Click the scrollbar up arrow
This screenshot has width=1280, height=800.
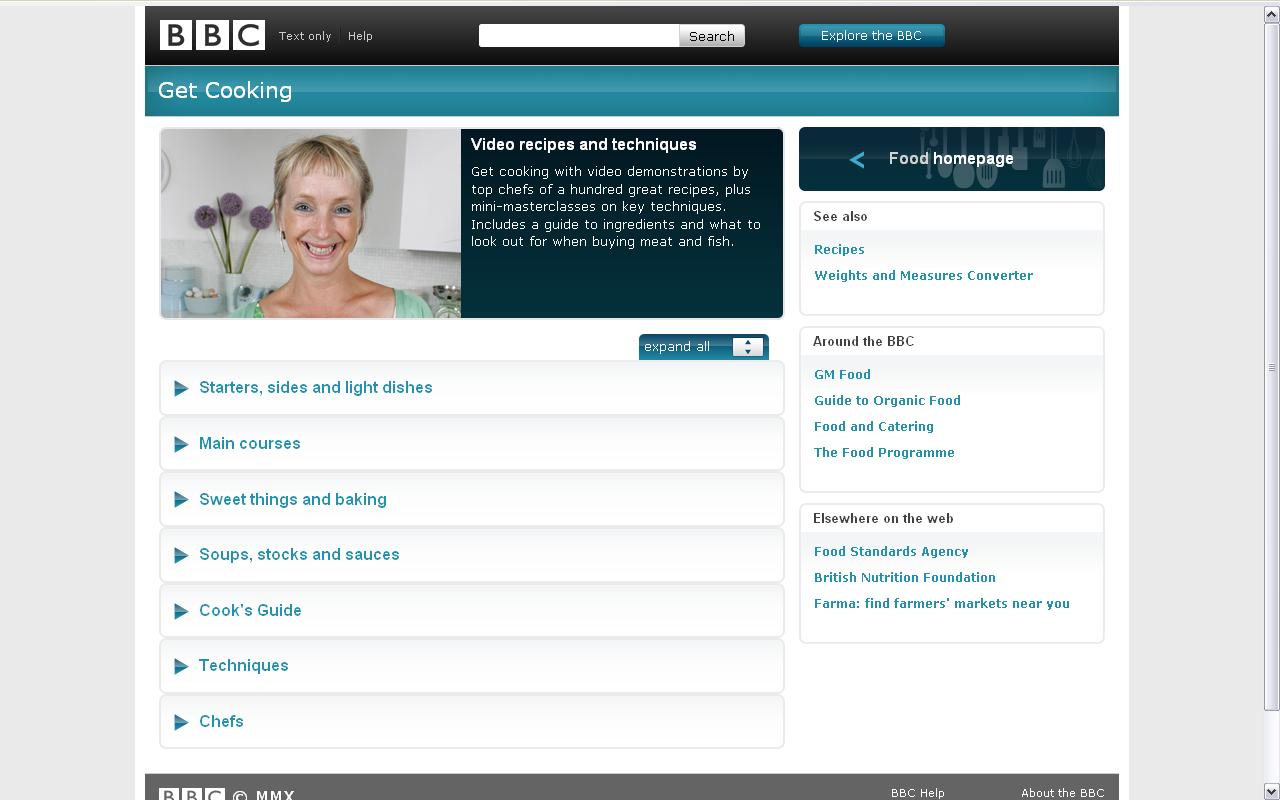(x=1272, y=14)
